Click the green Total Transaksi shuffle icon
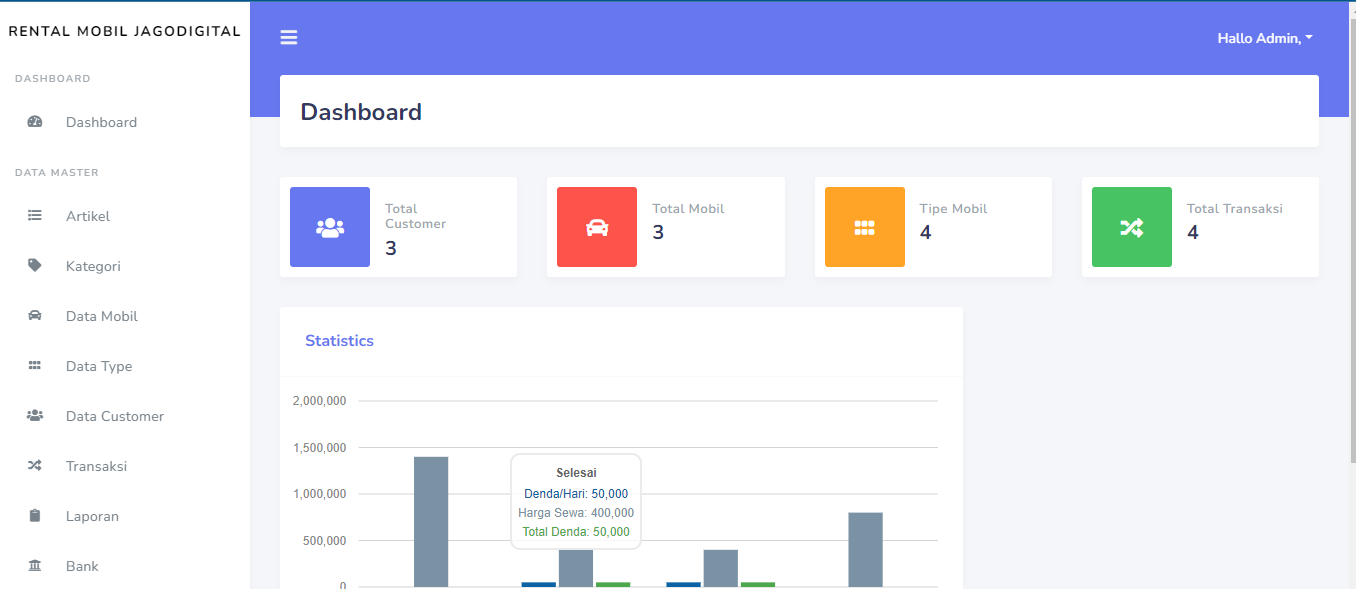The image size is (1356, 589). click(1132, 227)
